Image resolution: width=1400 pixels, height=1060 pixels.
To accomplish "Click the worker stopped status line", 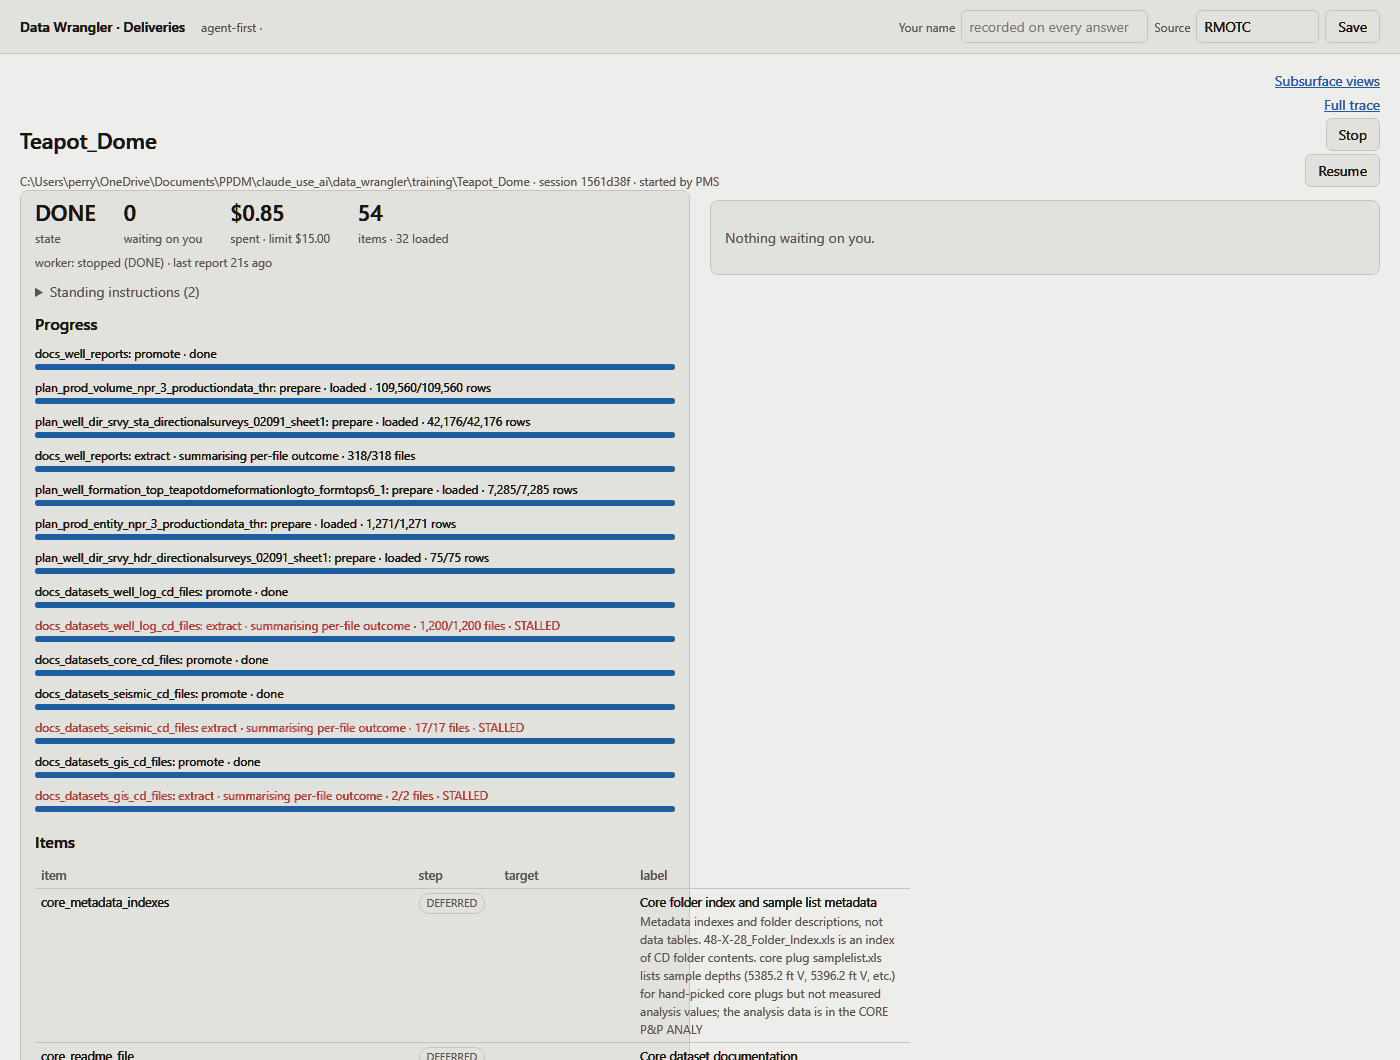I will tap(153, 263).
